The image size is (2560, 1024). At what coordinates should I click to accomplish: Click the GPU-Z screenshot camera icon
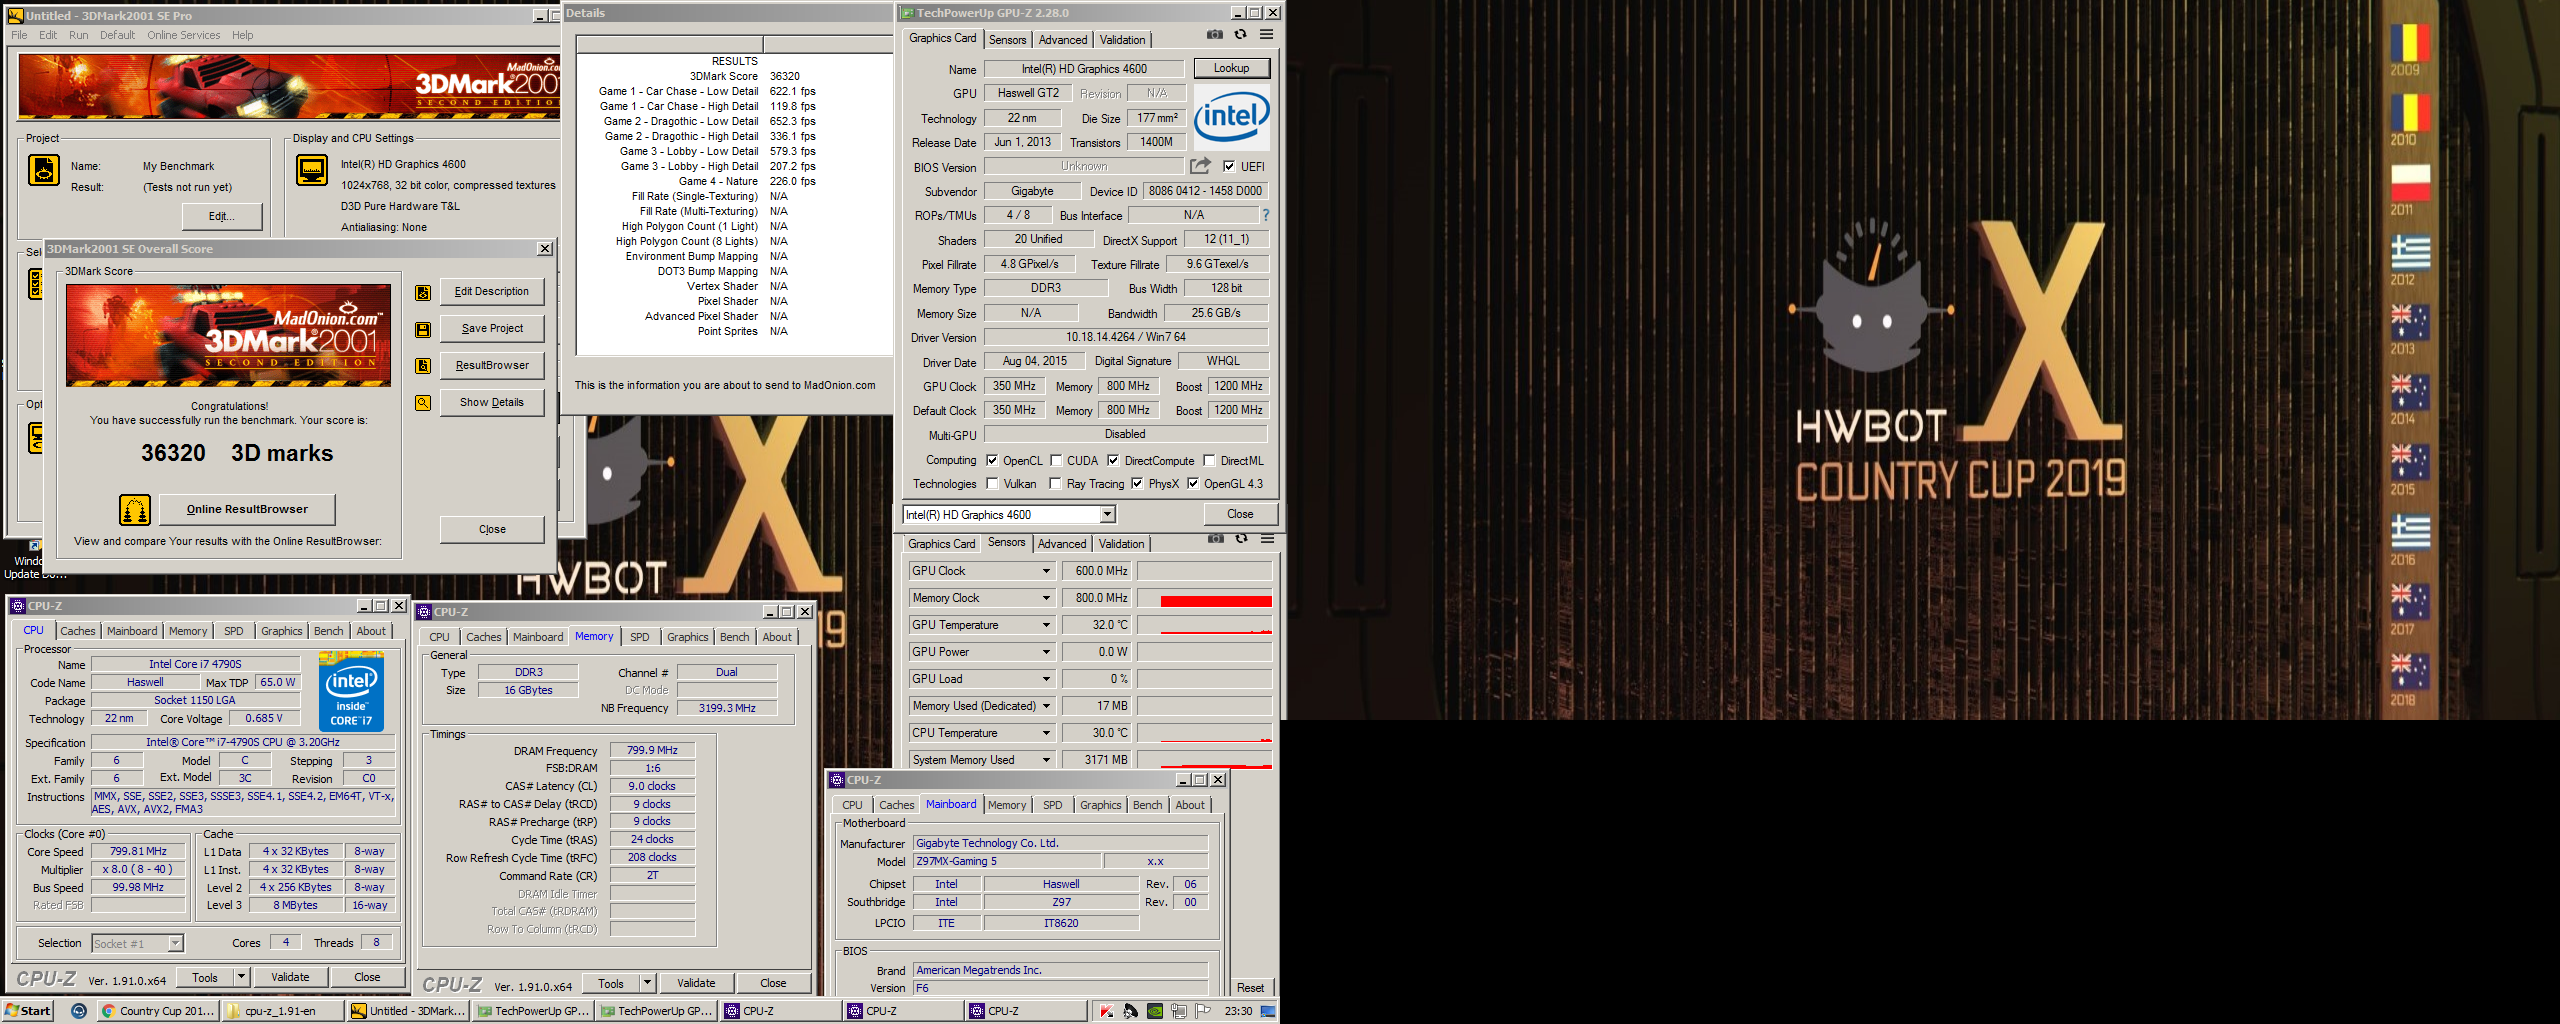(1214, 34)
